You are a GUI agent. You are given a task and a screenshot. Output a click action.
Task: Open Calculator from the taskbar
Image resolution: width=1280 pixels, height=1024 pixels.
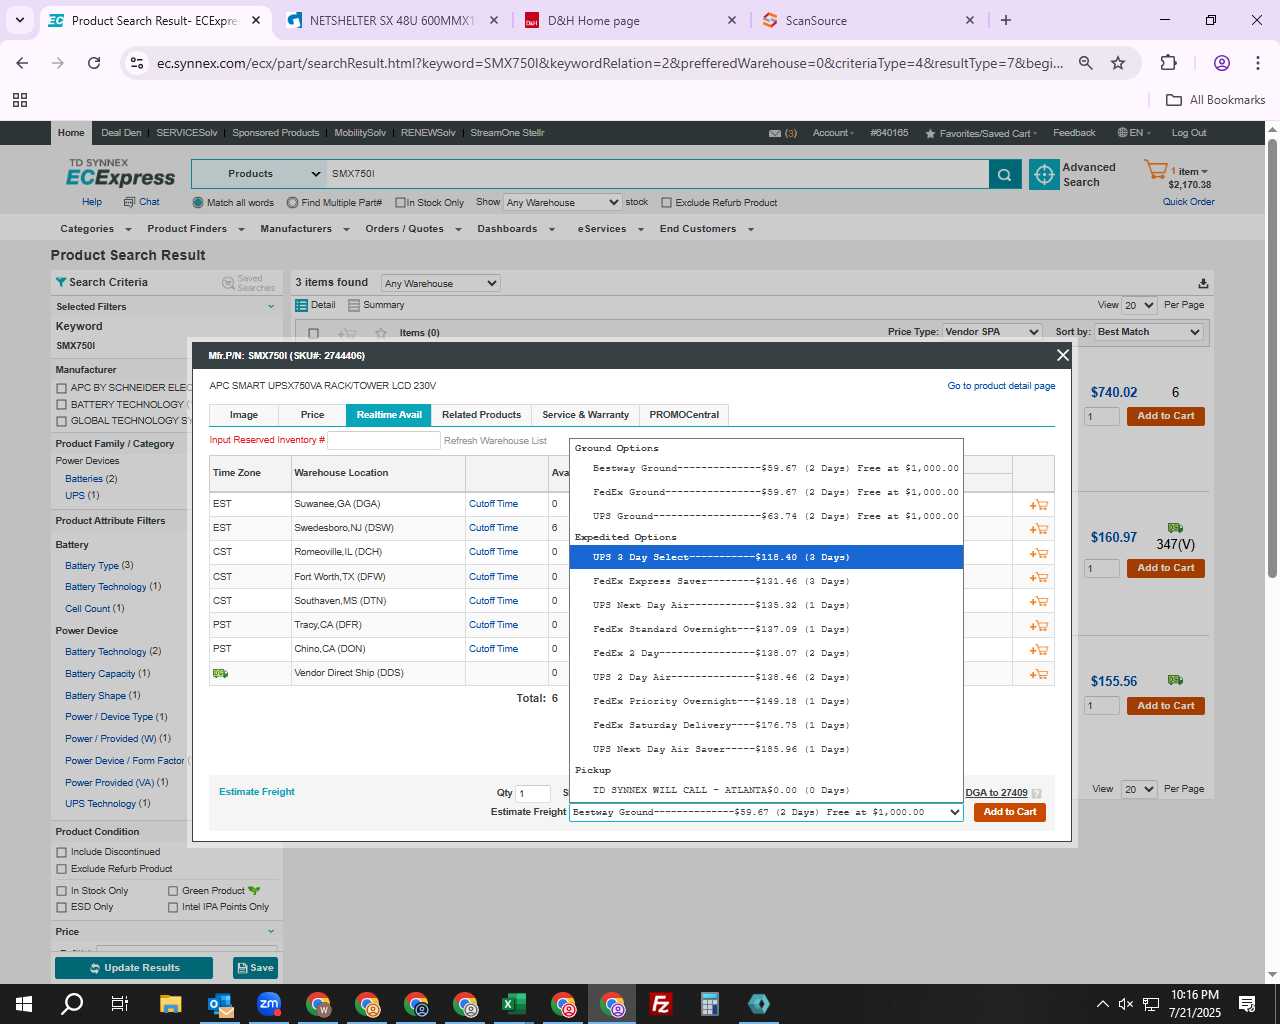coord(710,1004)
